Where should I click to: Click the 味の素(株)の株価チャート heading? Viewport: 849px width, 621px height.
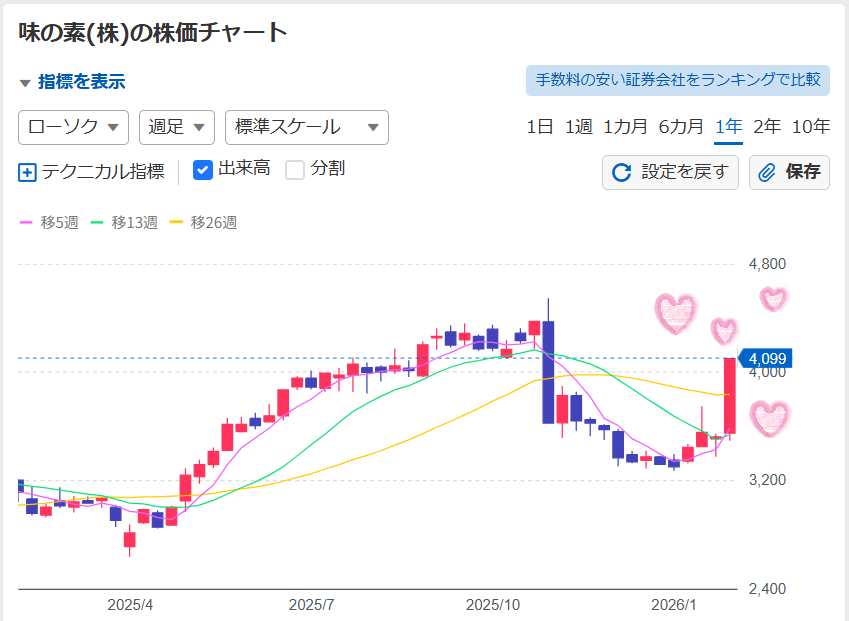(153, 32)
